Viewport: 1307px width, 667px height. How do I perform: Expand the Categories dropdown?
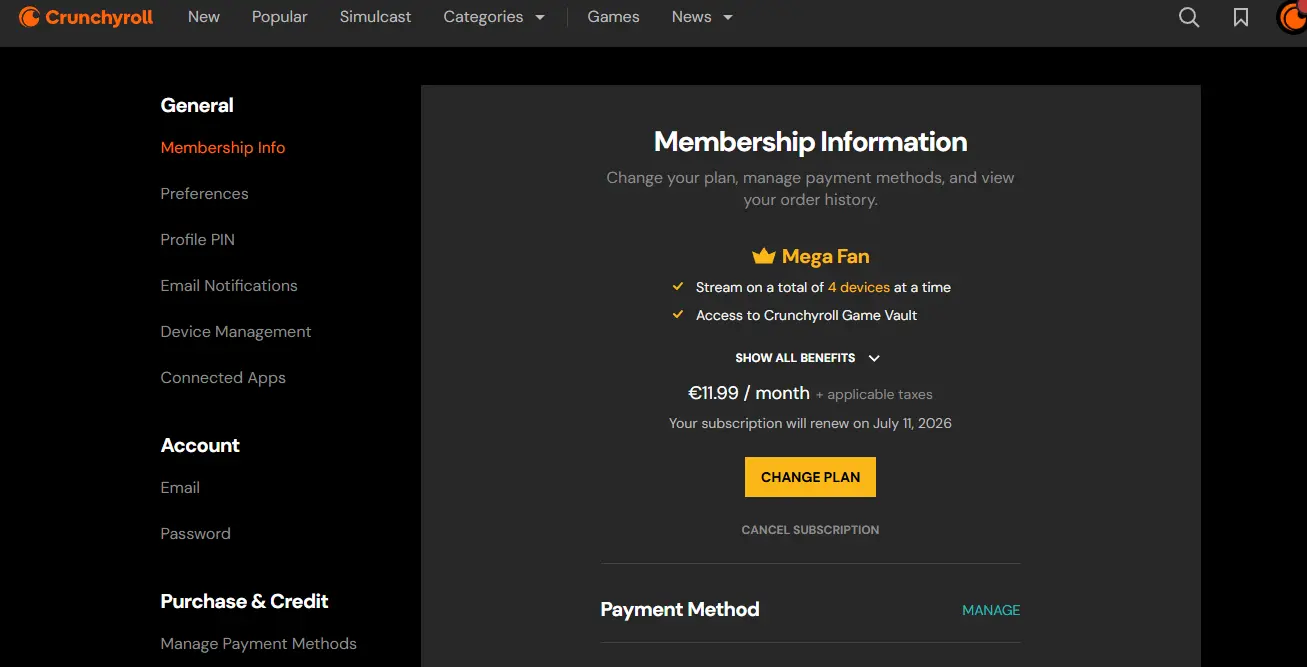[x=494, y=17]
